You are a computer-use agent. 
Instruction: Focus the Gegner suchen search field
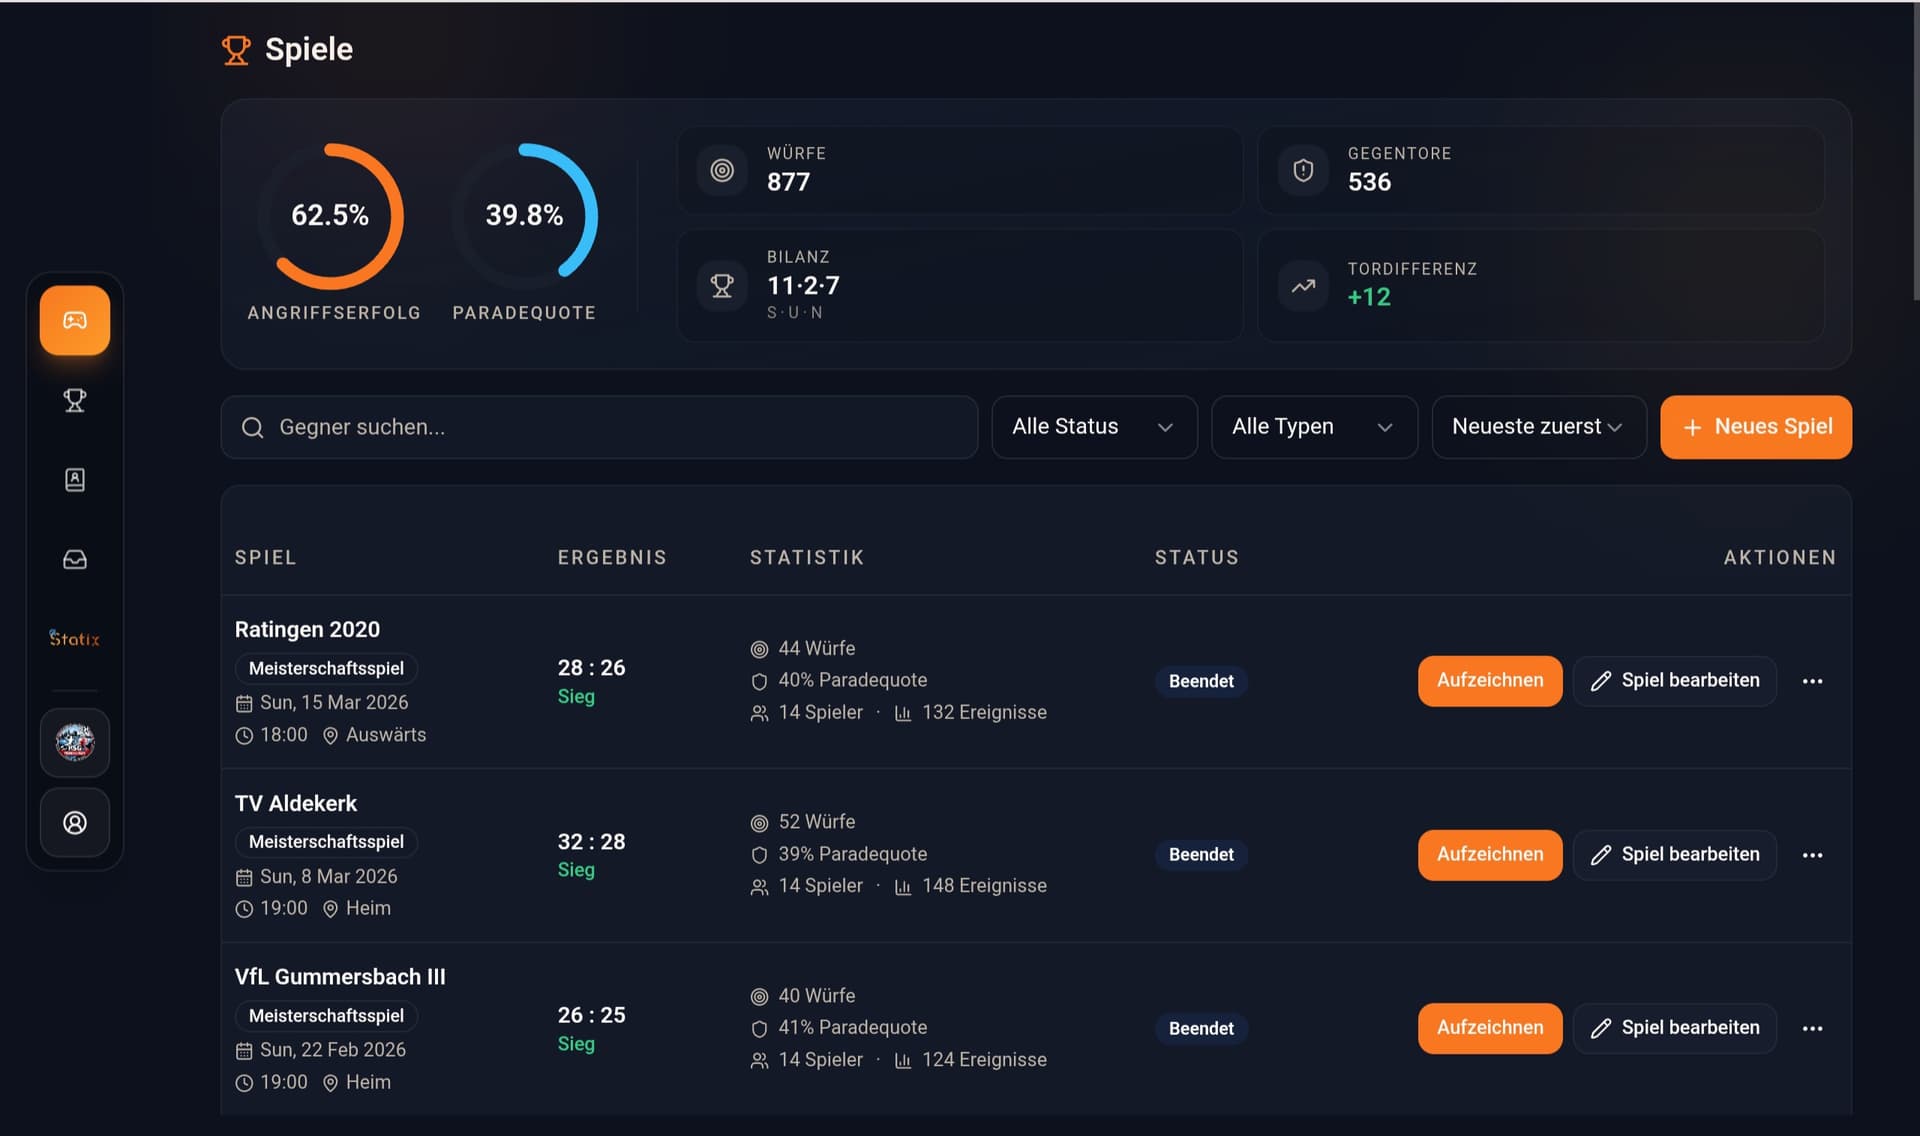599,427
